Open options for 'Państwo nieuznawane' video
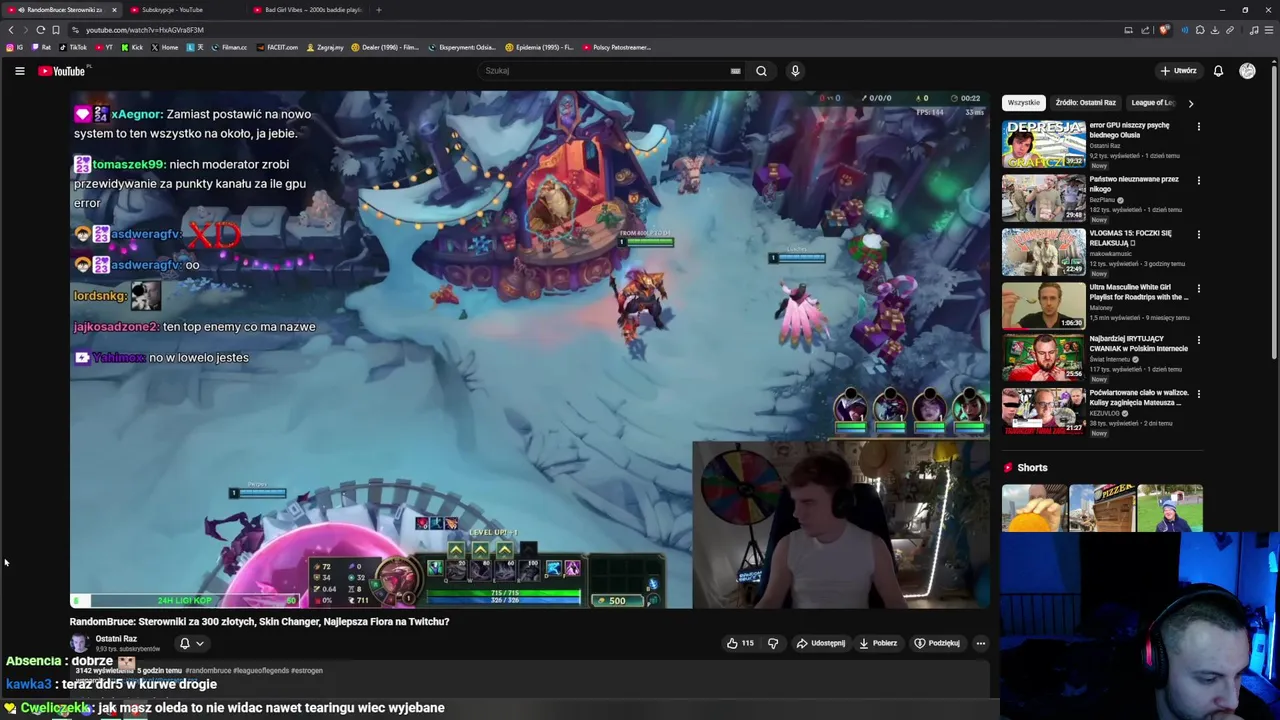 pos(1198,181)
